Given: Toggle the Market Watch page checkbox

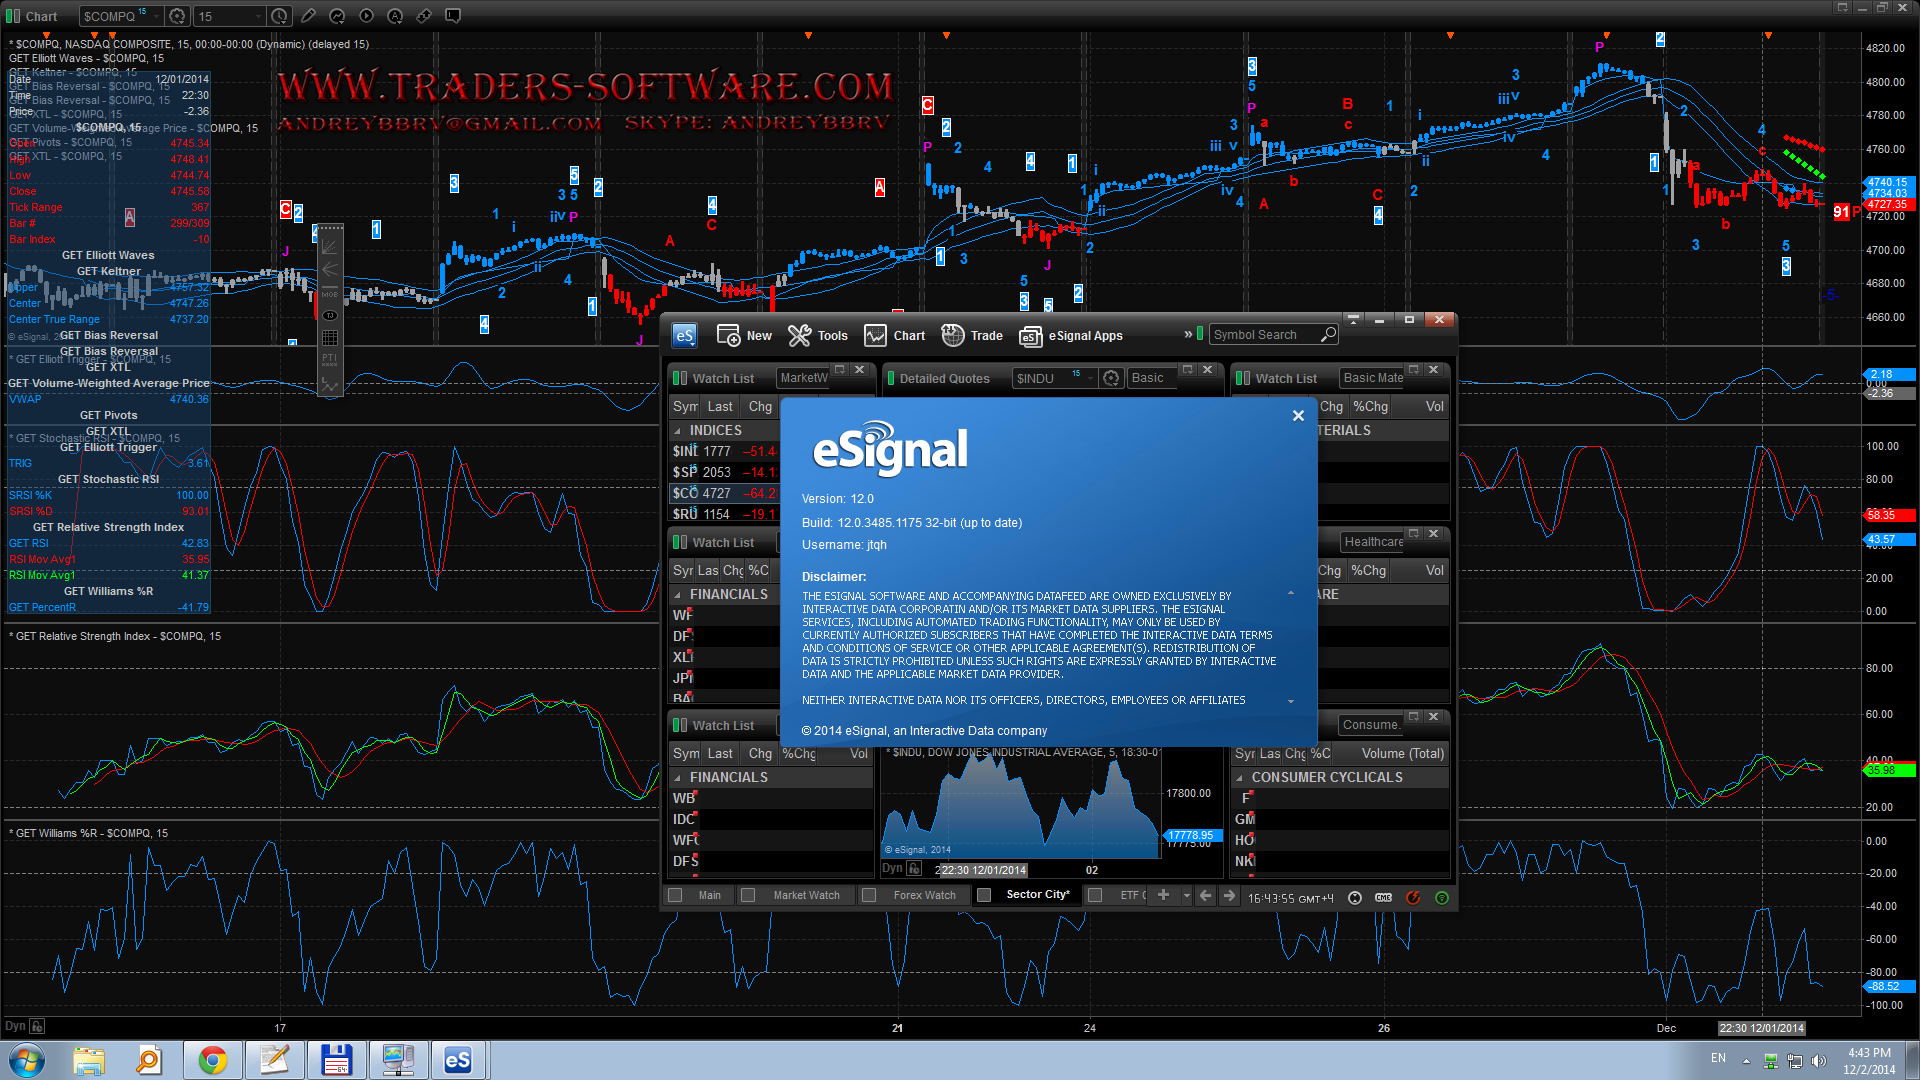Looking at the screenshot, I should tap(748, 895).
